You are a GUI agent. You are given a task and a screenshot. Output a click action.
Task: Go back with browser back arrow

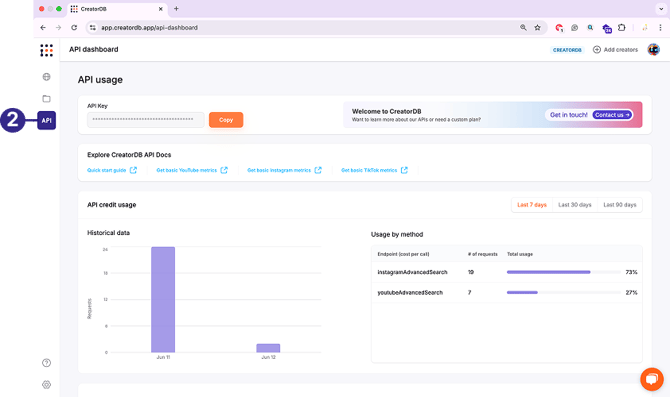point(43,27)
